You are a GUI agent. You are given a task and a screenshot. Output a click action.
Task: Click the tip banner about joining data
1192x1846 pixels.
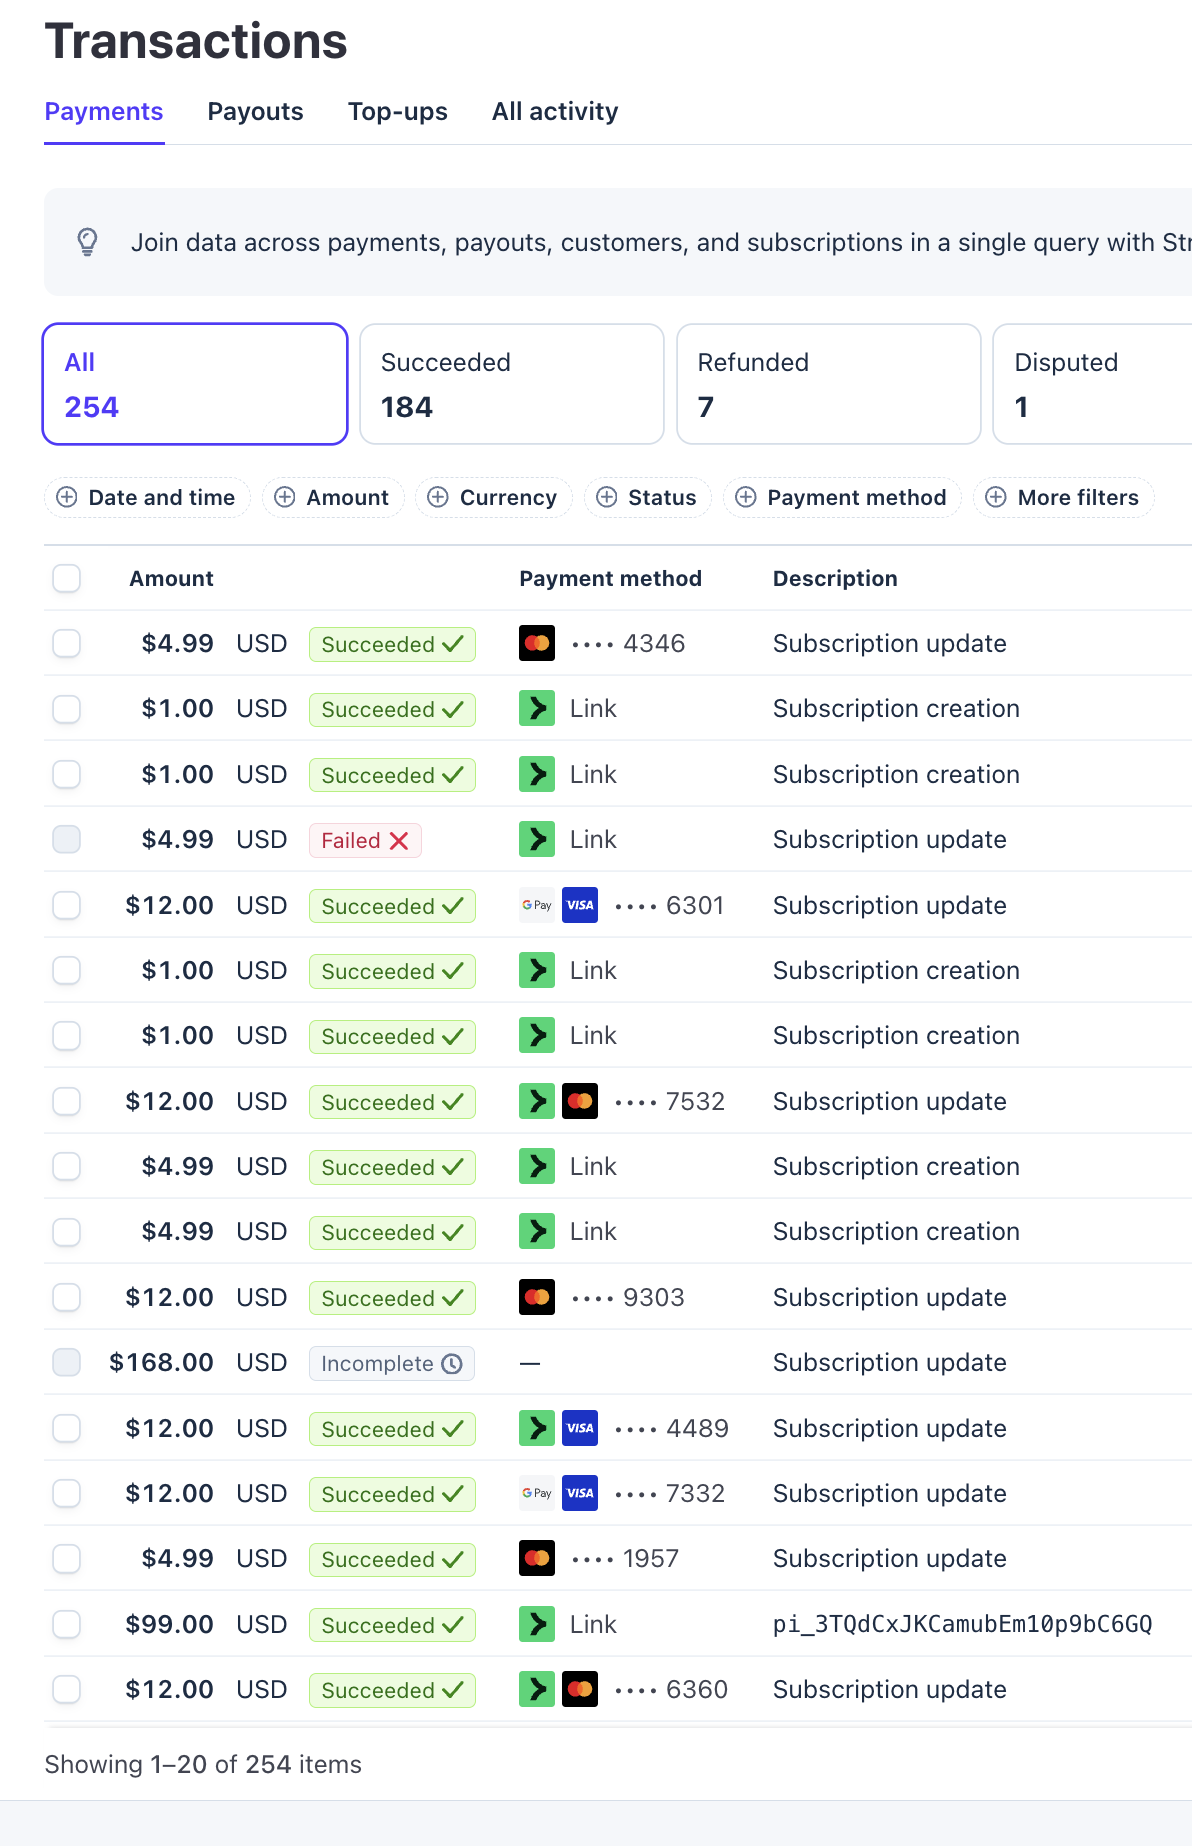[x=618, y=242]
